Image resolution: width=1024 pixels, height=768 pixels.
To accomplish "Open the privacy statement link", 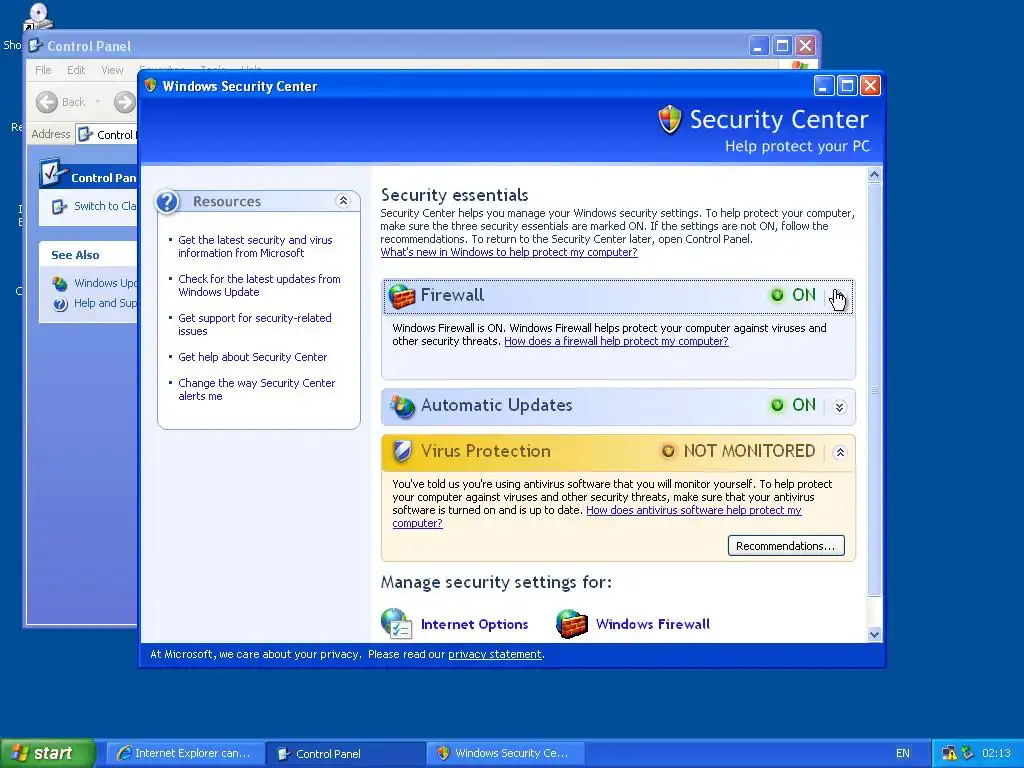I will [494, 654].
